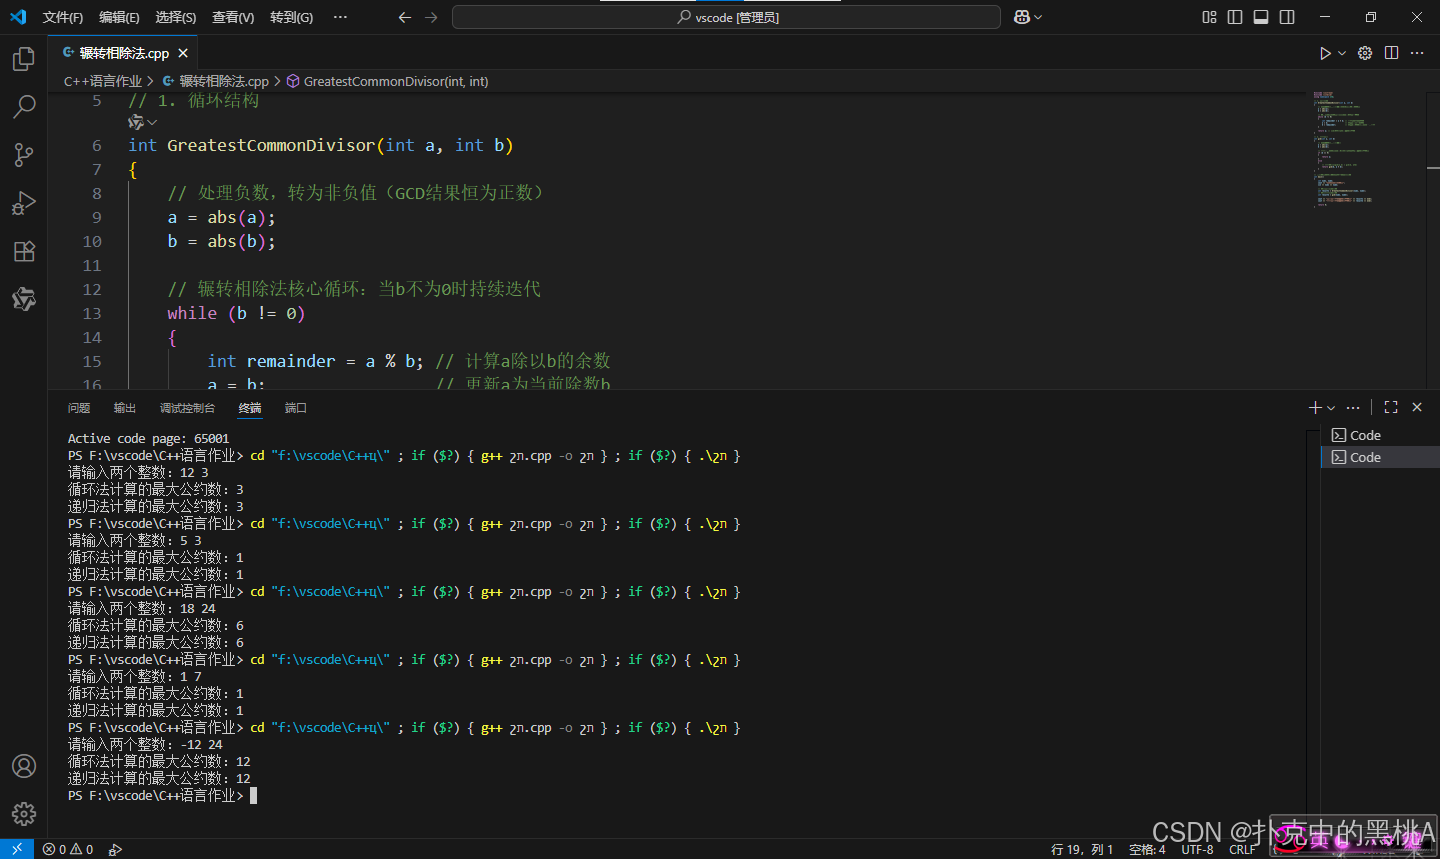
Task: Click line number 6 in gutter
Action: click(x=96, y=145)
